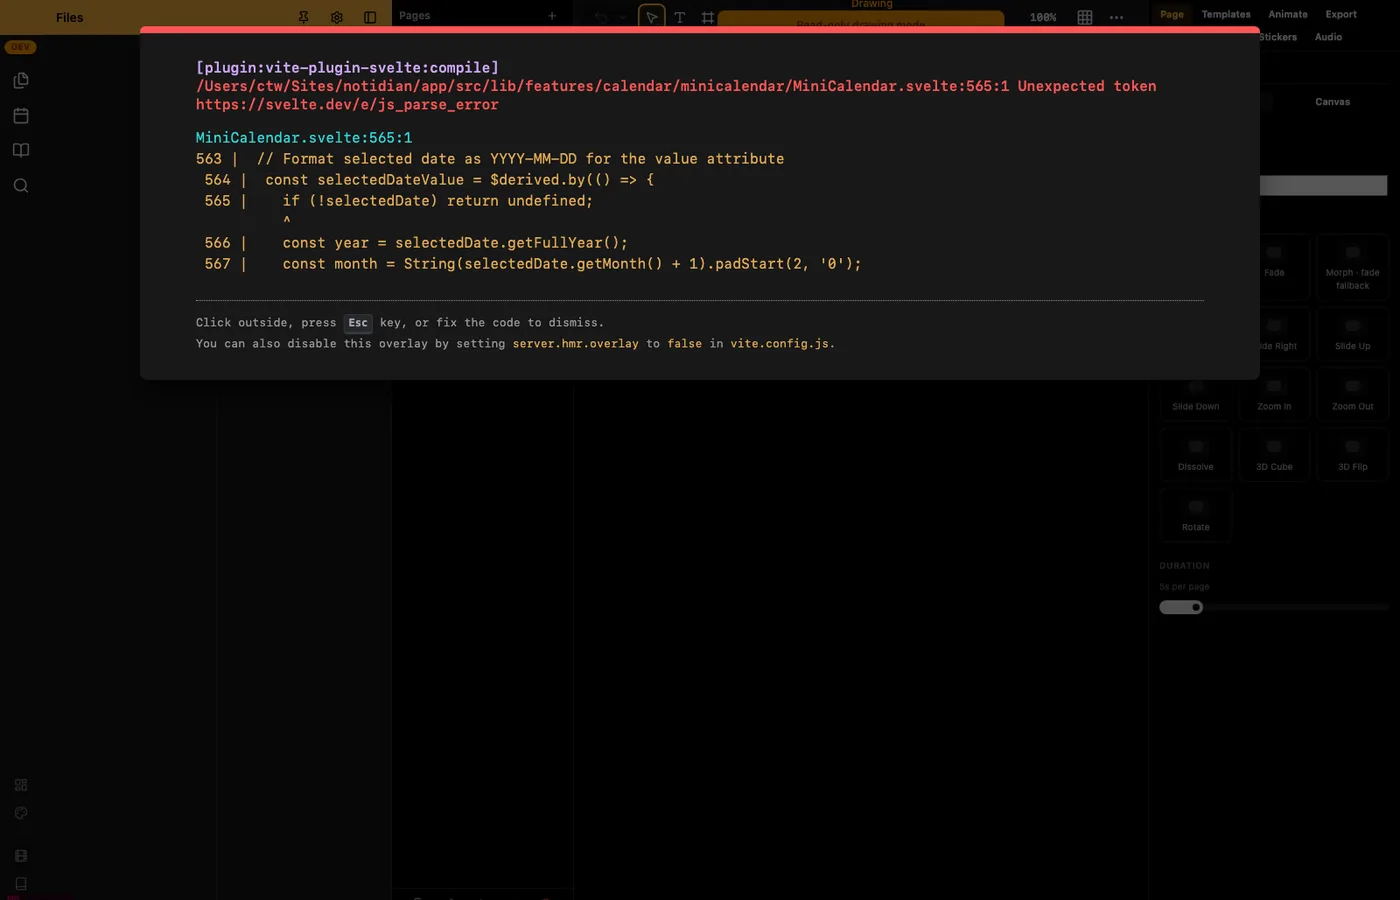
Task: Switch to the Animate tab
Action: coord(1288,14)
